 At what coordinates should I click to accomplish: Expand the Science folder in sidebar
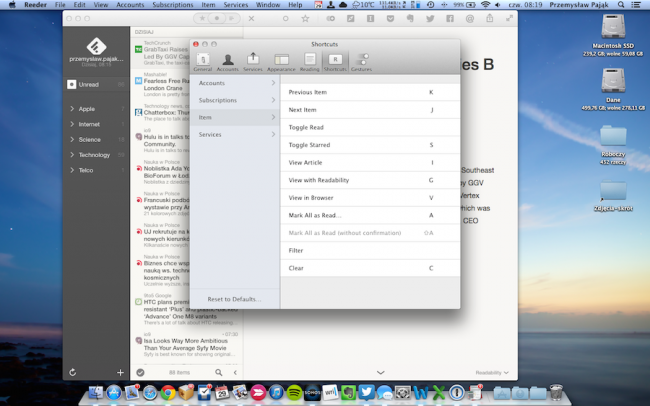pyautogui.click(x=72, y=139)
